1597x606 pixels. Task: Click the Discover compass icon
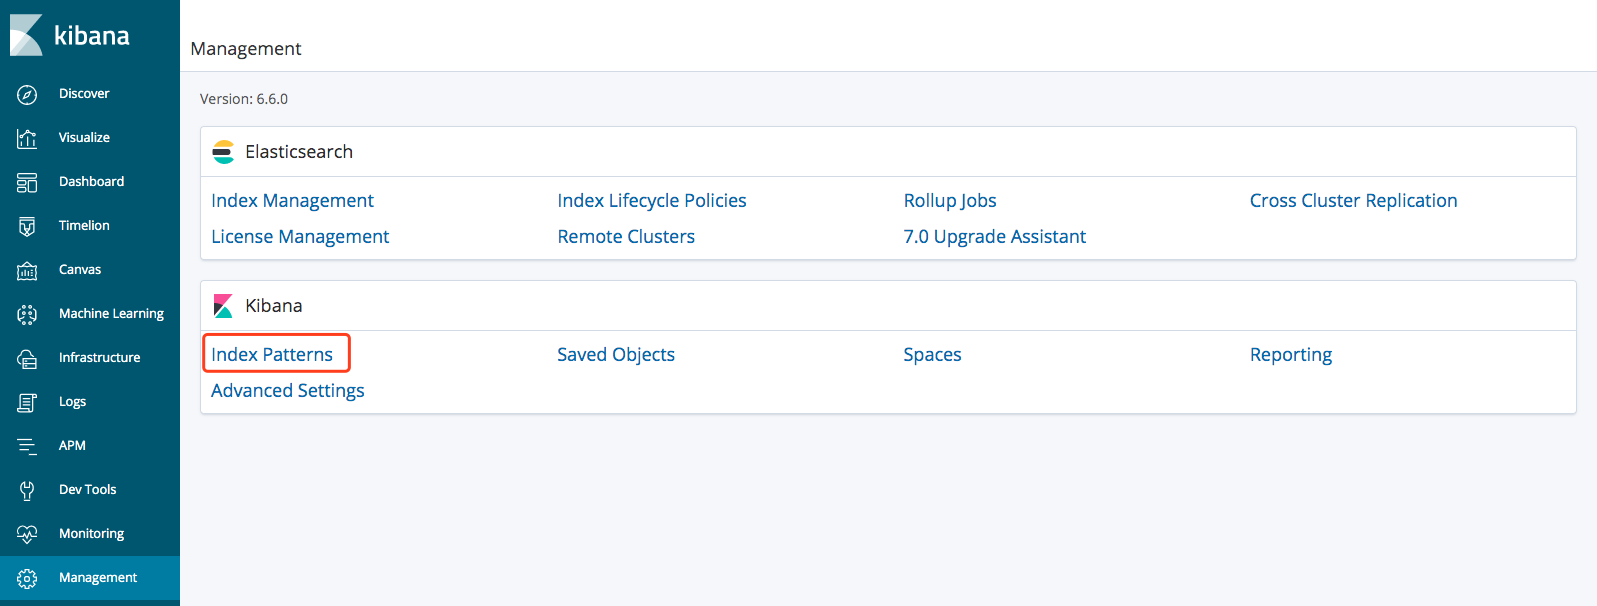(x=27, y=94)
